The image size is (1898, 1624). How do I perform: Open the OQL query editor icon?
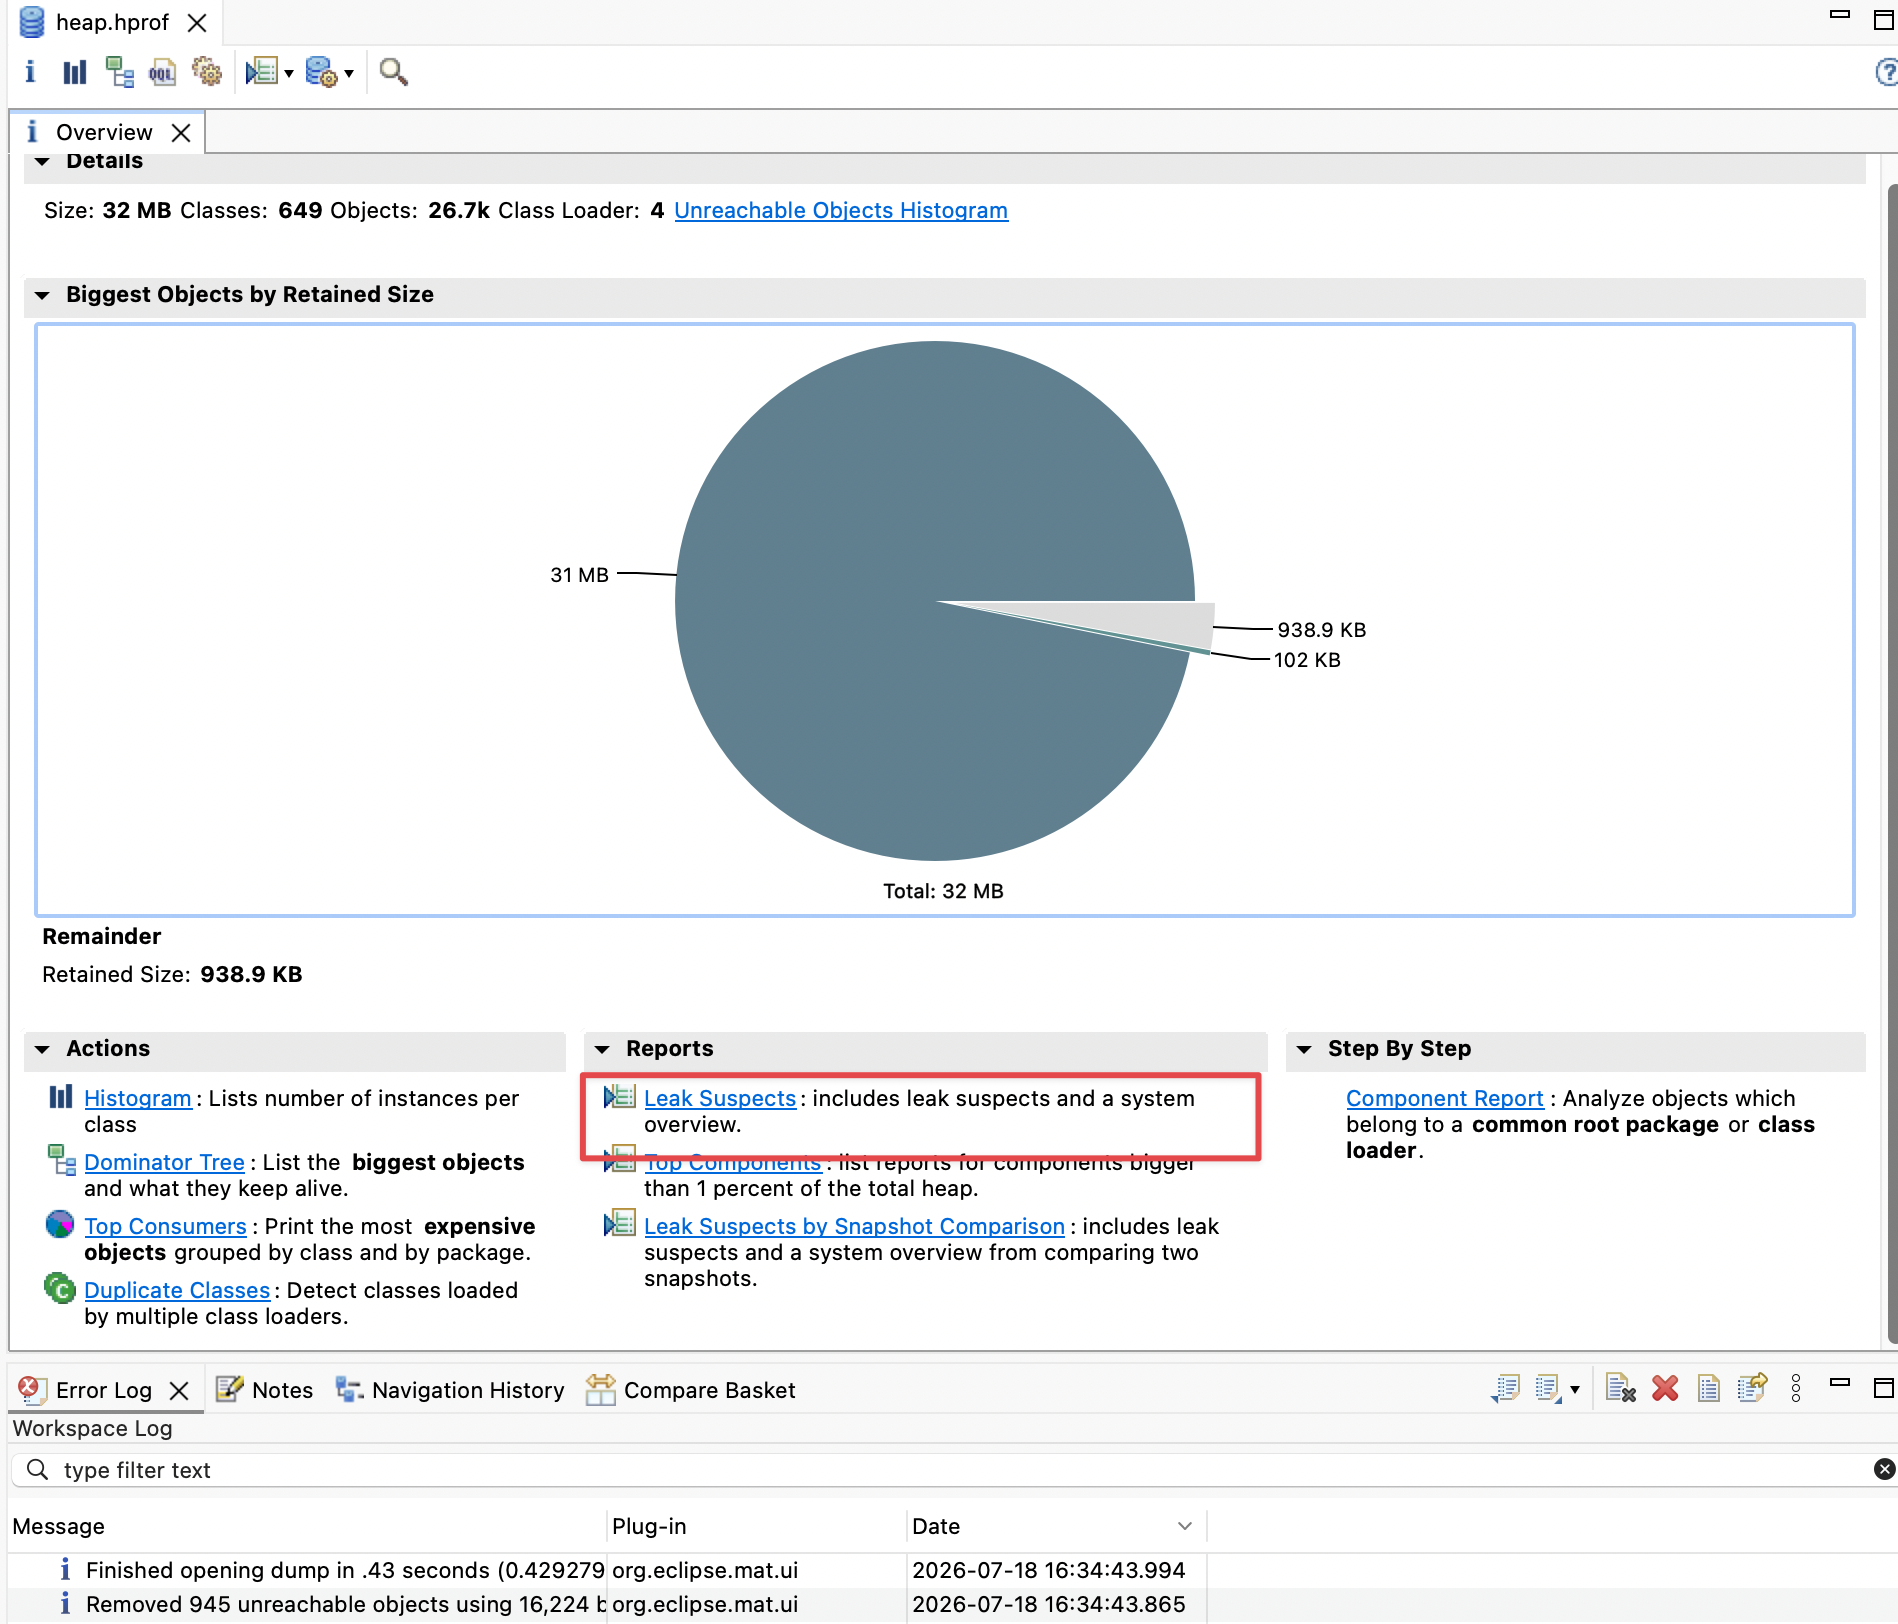click(162, 72)
